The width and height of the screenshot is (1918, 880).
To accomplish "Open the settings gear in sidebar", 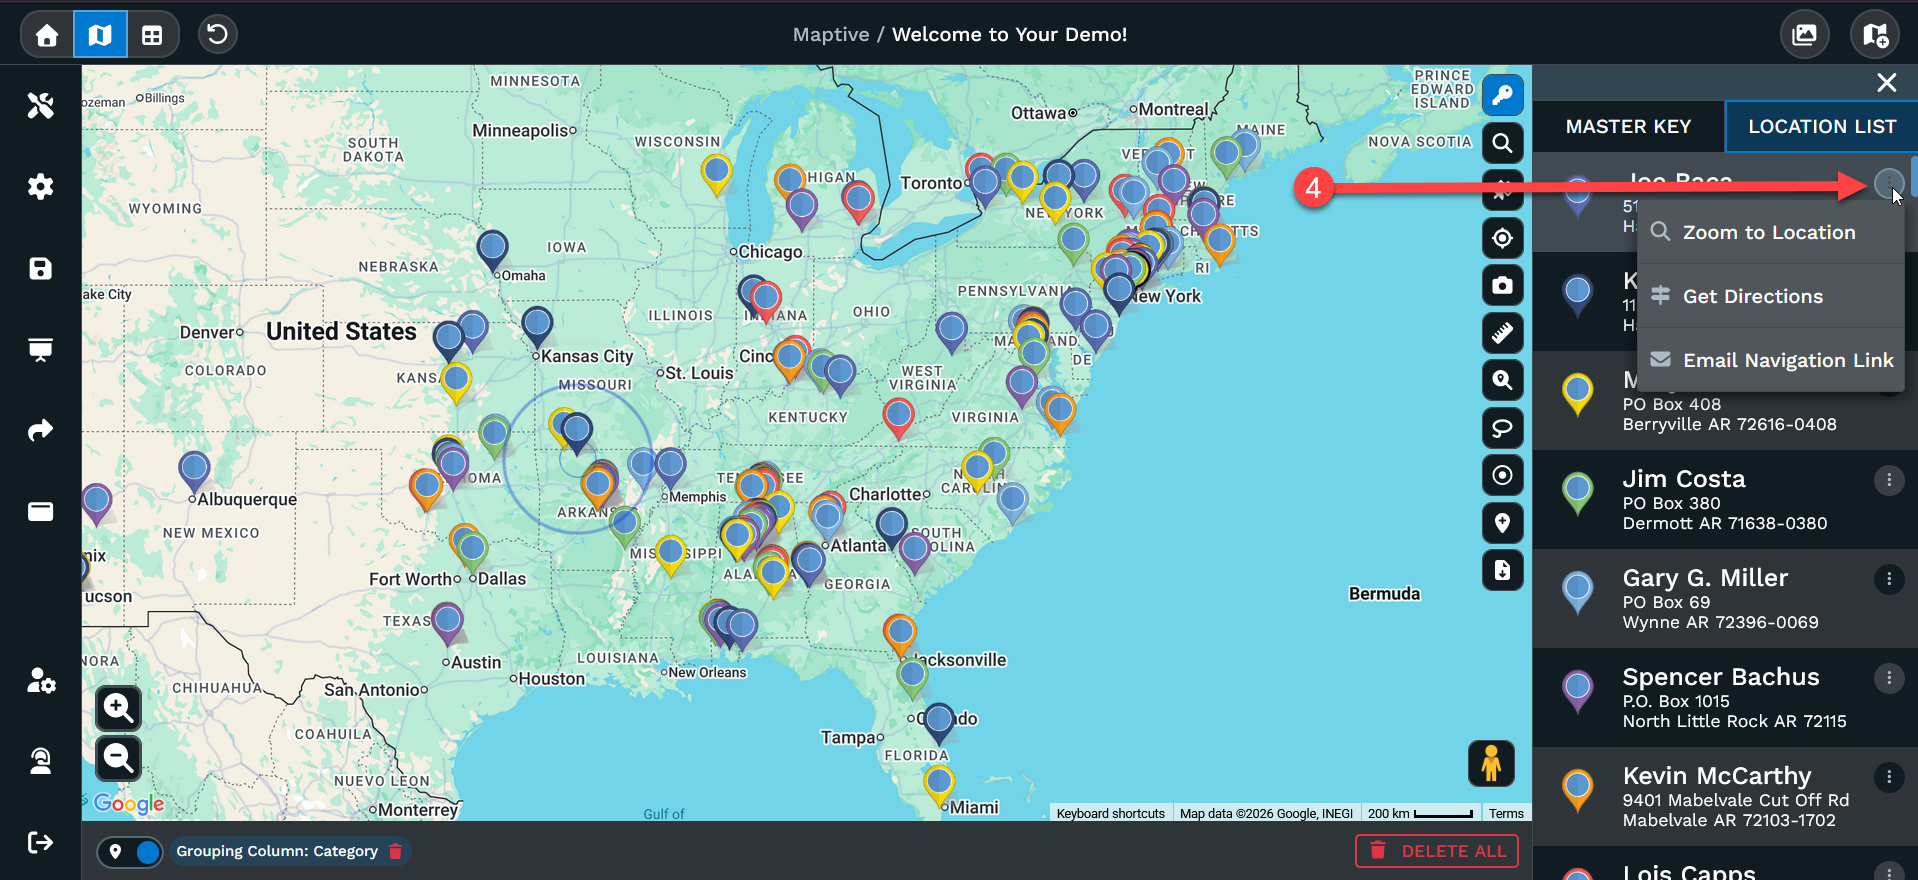I will 40,186.
